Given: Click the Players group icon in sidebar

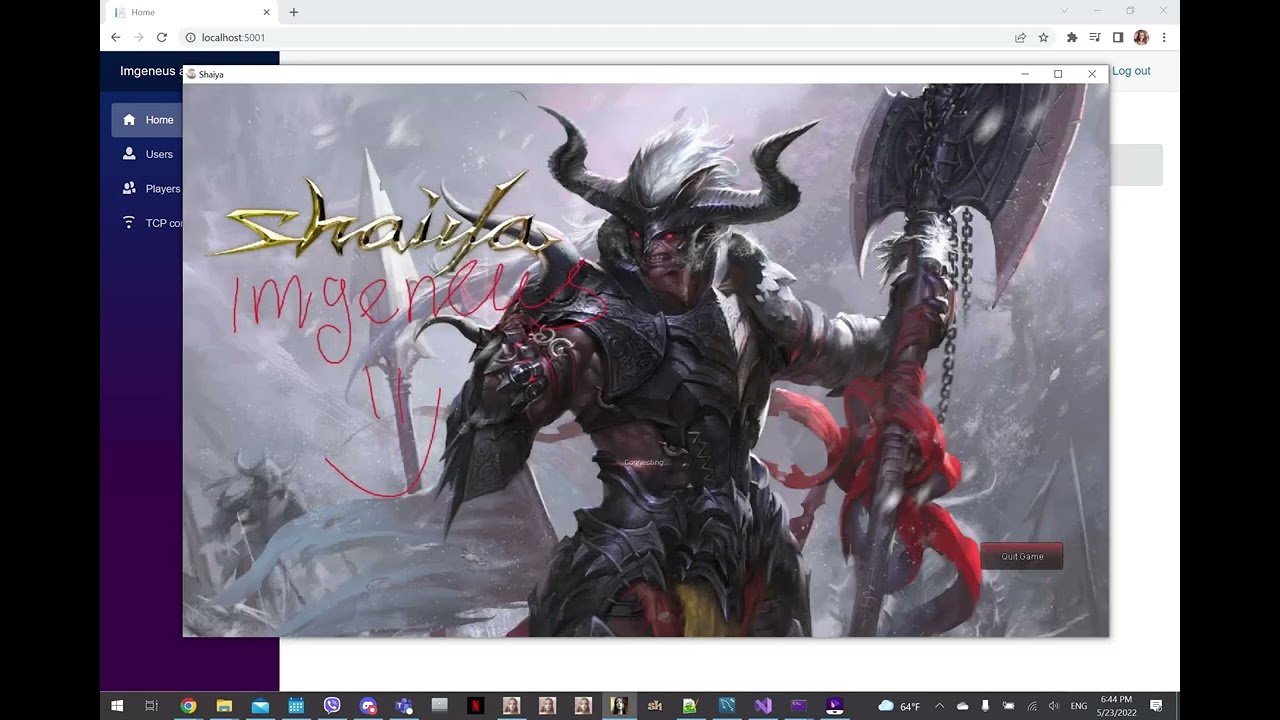Looking at the screenshot, I should [129, 188].
